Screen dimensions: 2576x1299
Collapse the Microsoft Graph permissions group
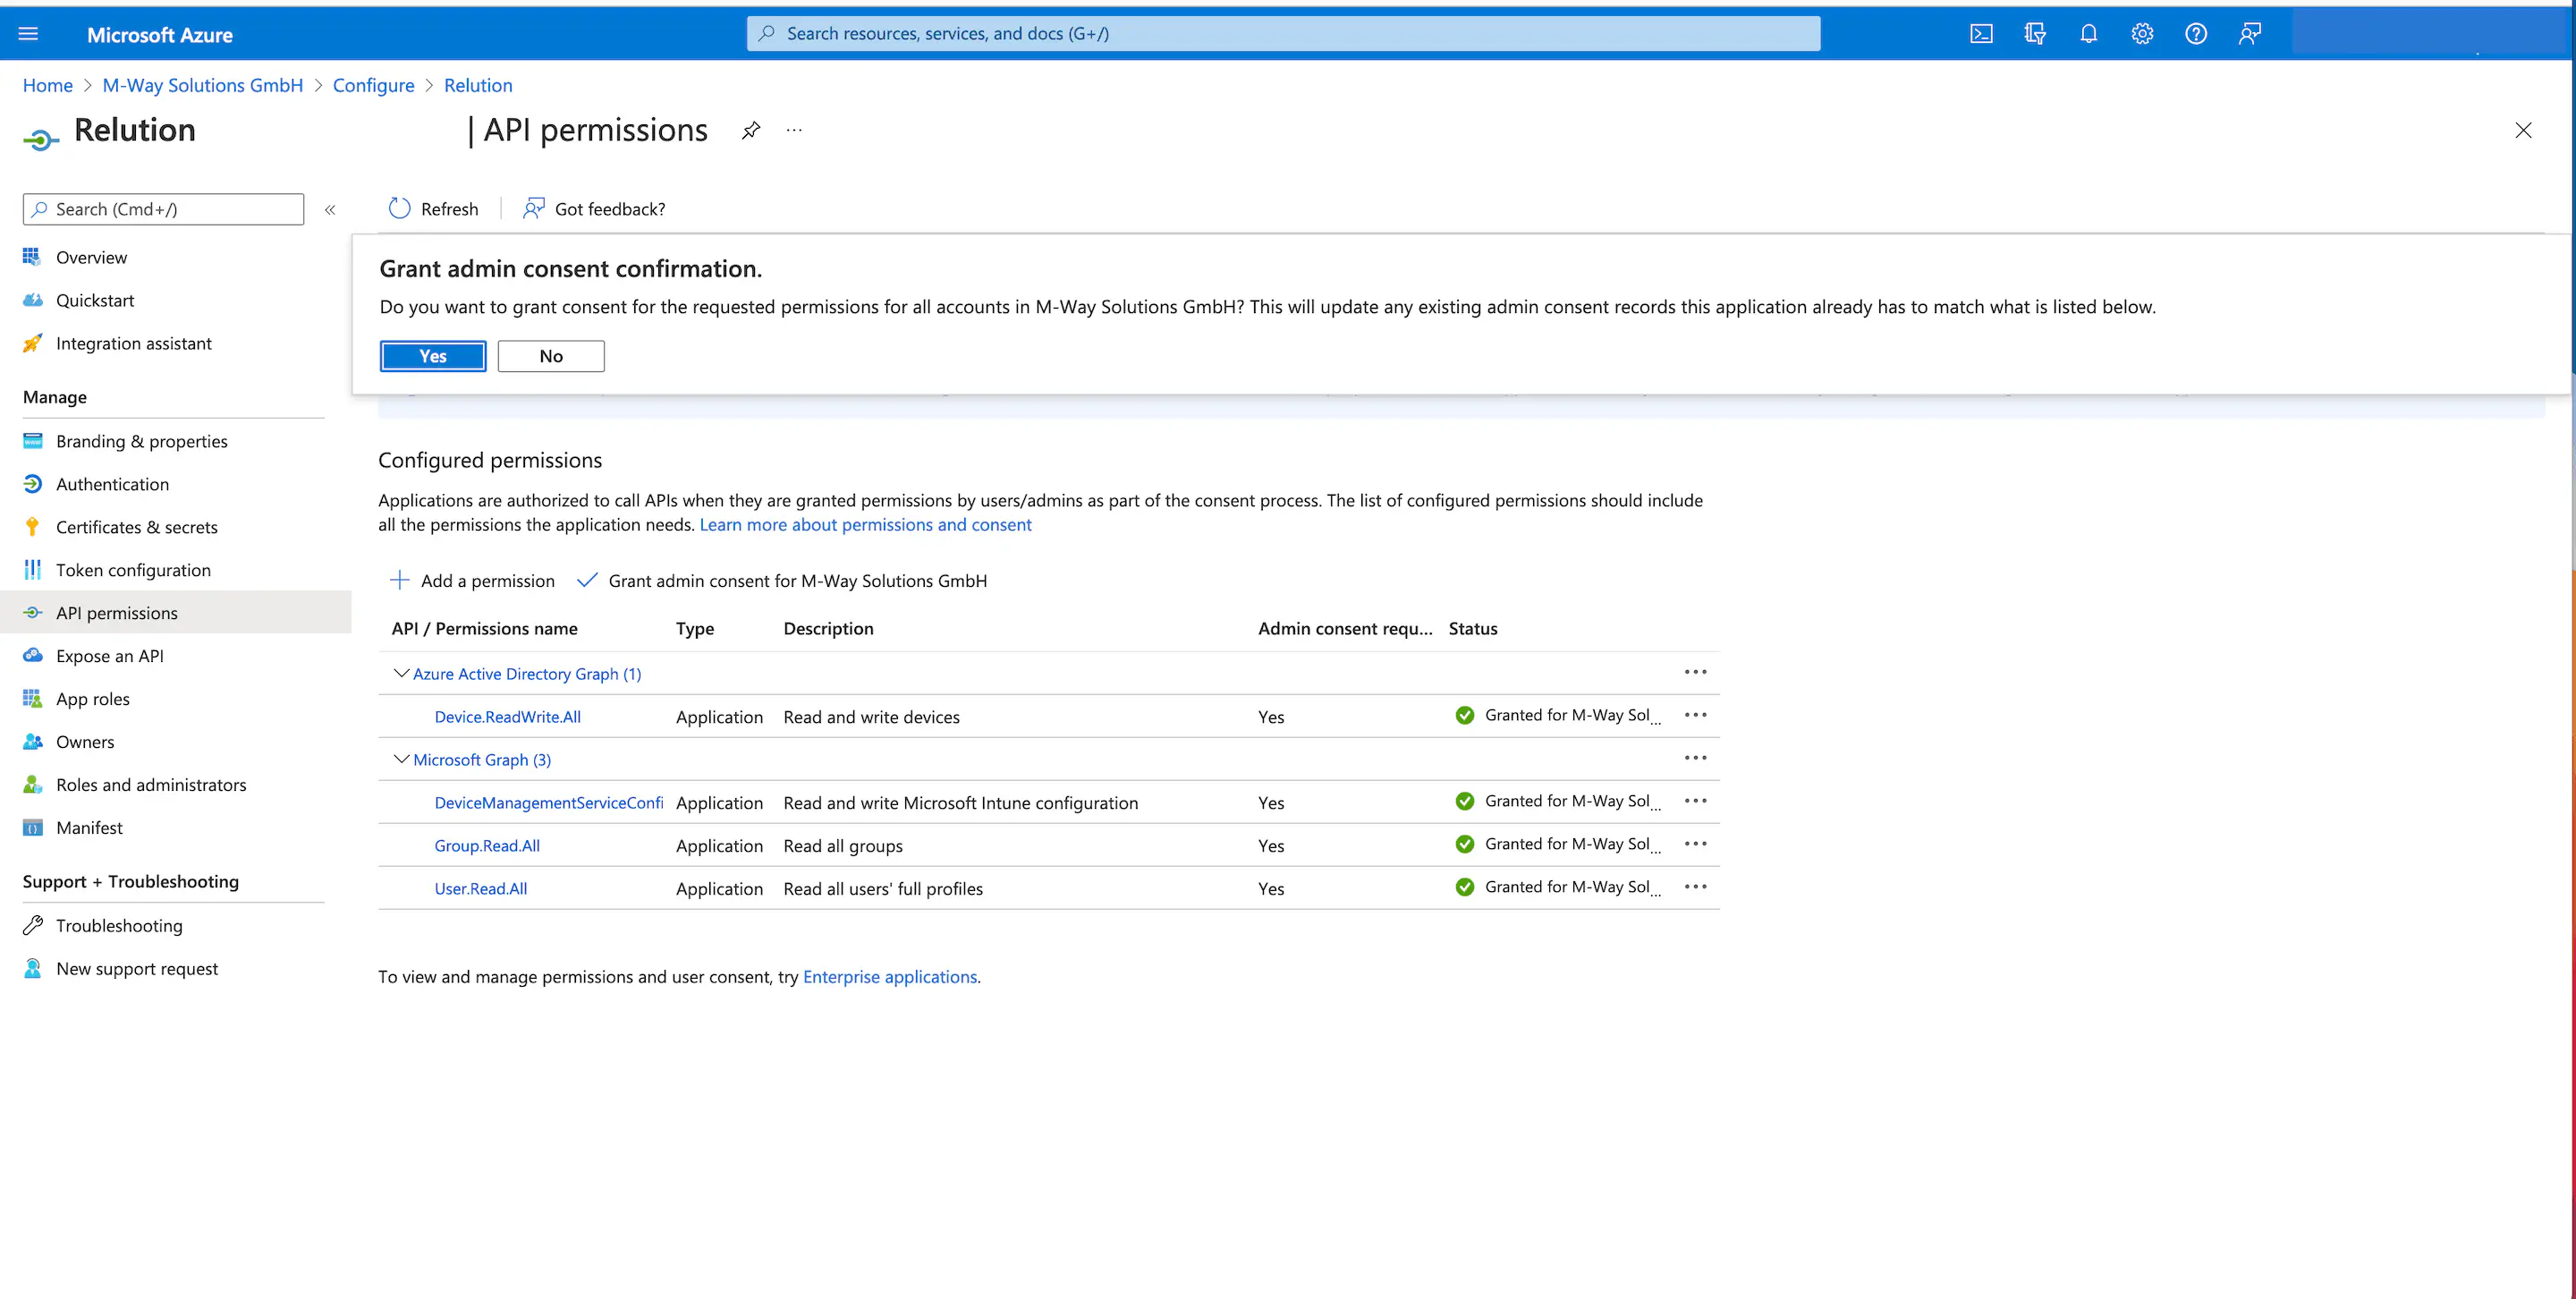tap(401, 760)
